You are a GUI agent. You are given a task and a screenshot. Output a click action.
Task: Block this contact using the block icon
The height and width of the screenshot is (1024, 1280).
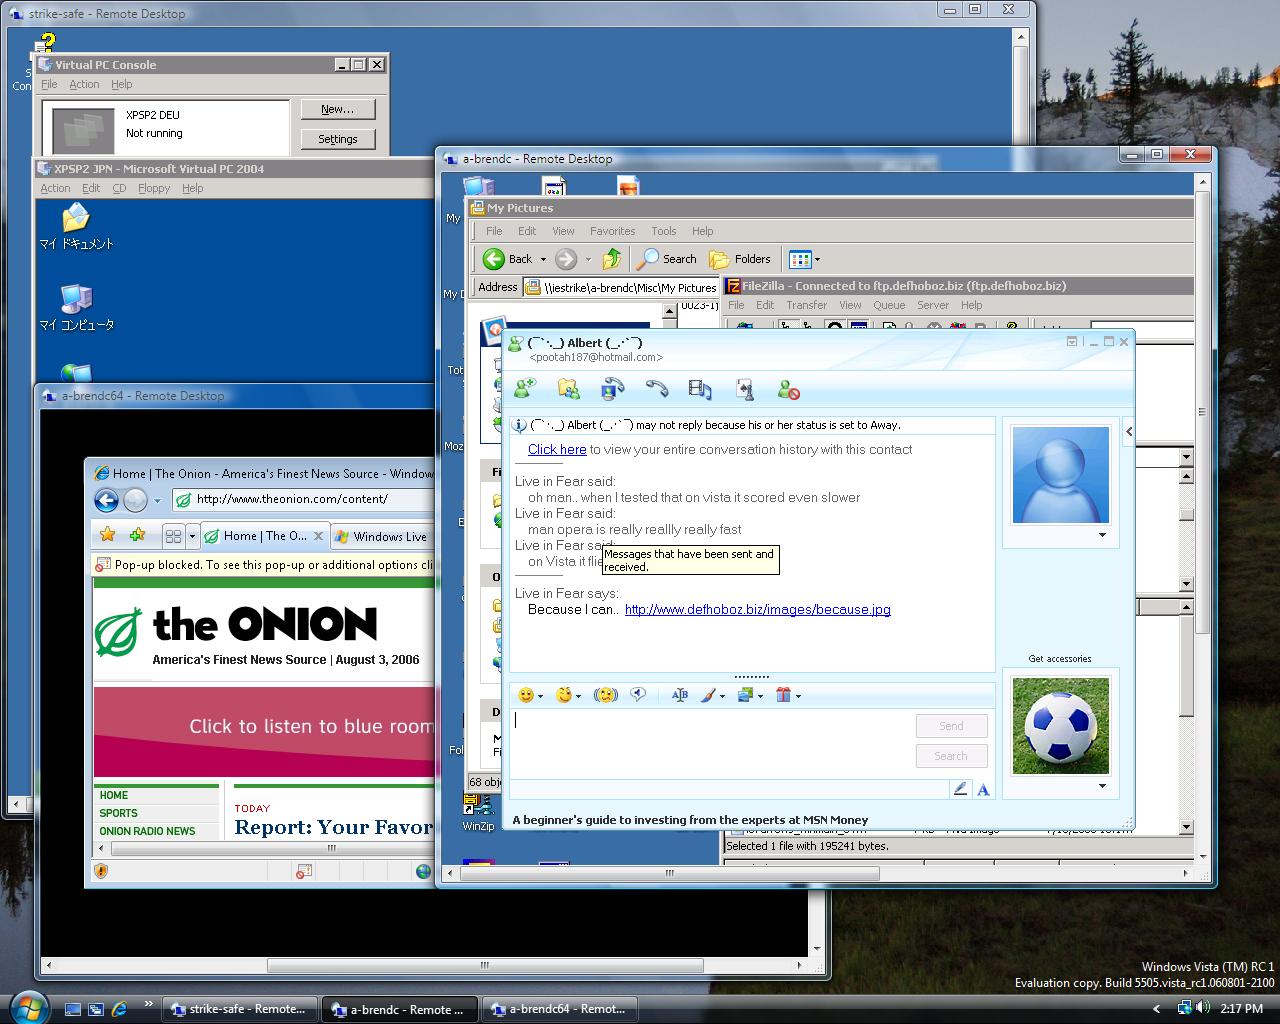click(788, 390)
